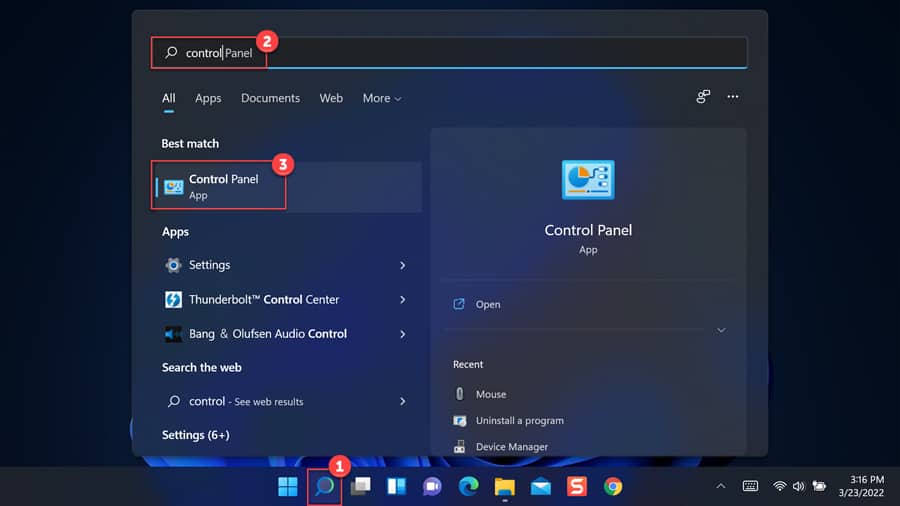Click the Uninstall a program icon
The width and height of the screenshot is (900, 506).
459,421
